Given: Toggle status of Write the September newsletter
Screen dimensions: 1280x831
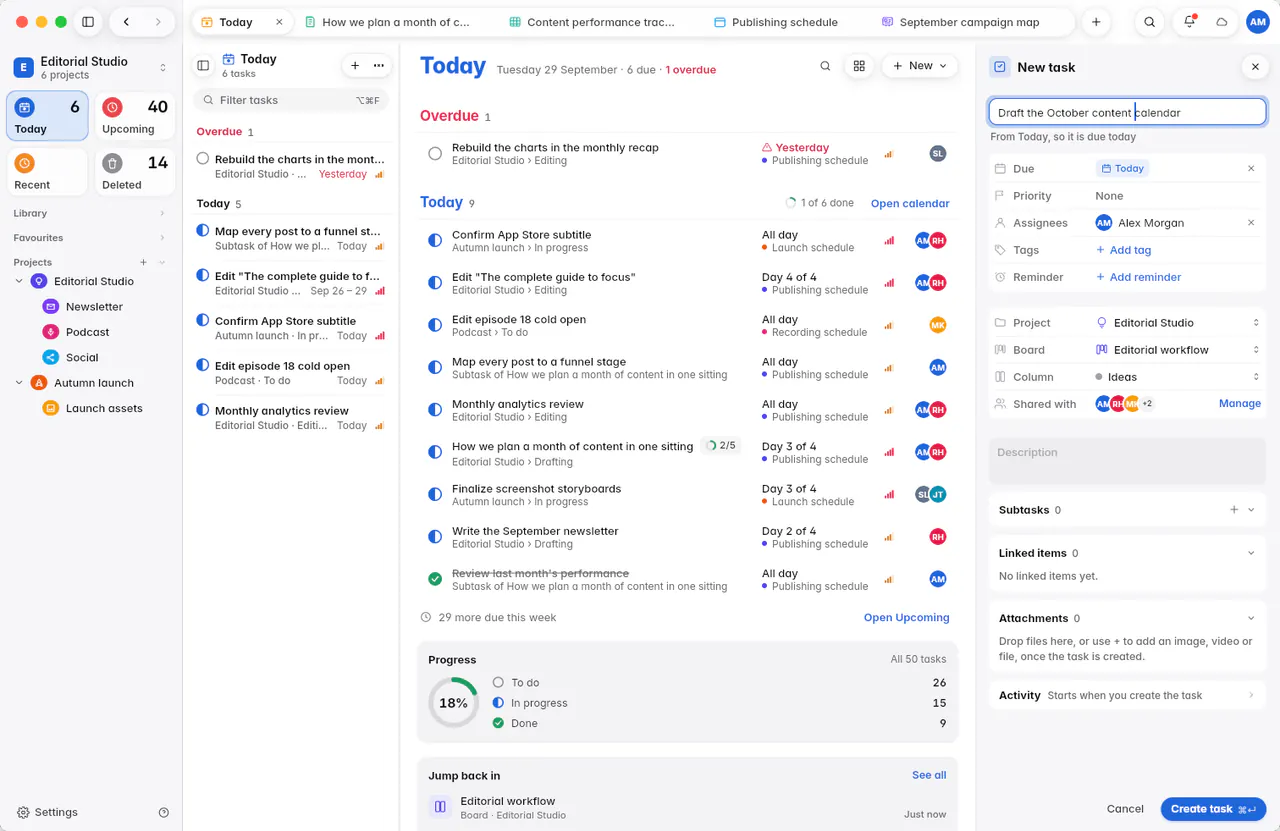Looking at the screenshot, I should (435, 537).
